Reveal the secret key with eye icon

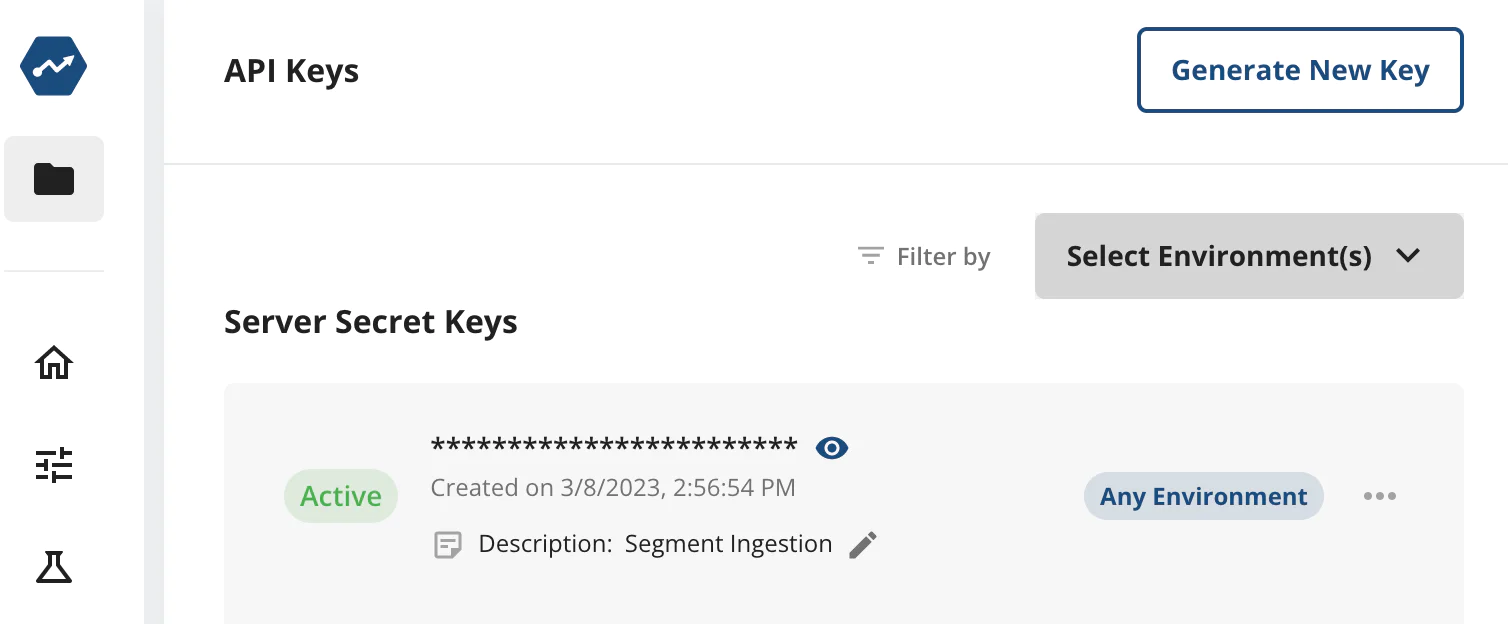[832, 448]
